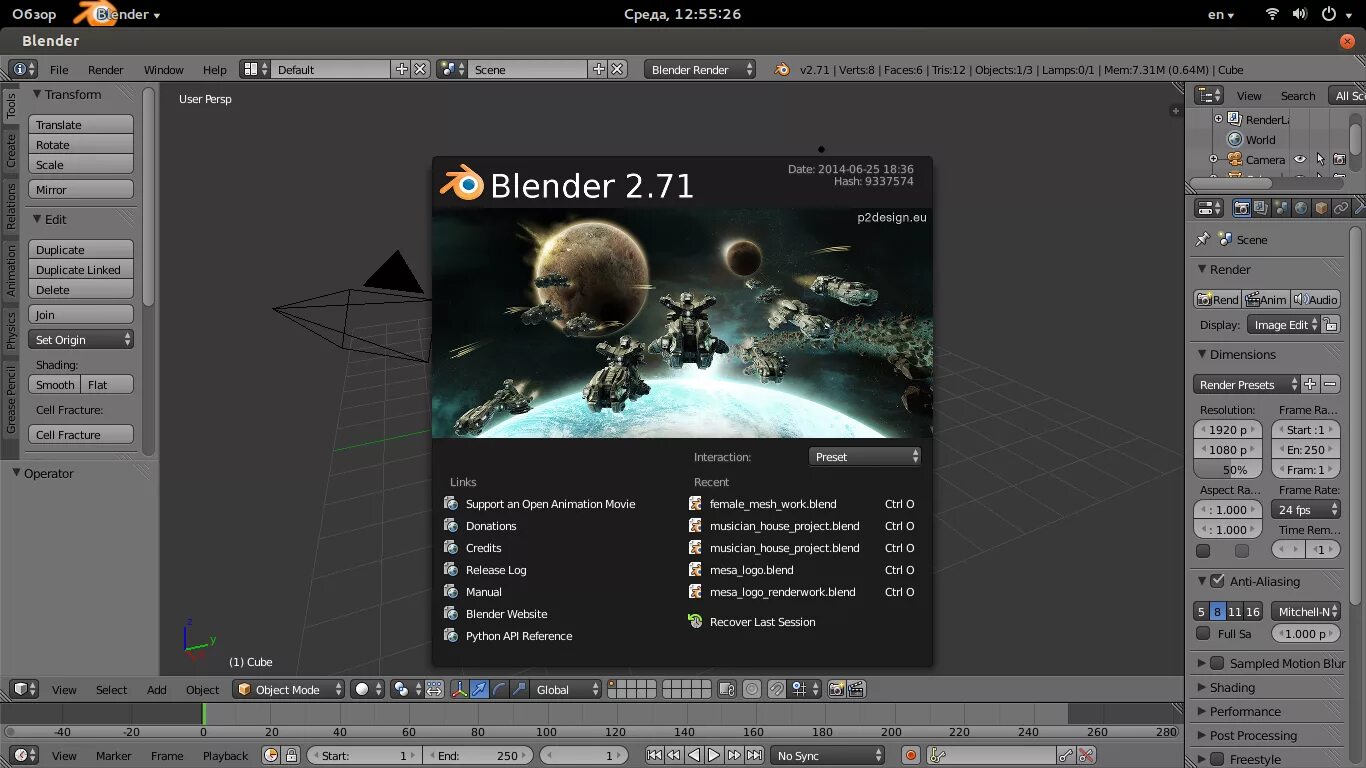Toggle the Display lock interface button
This screenshot has width=1366, height=768.
[x=1329, y=324]
